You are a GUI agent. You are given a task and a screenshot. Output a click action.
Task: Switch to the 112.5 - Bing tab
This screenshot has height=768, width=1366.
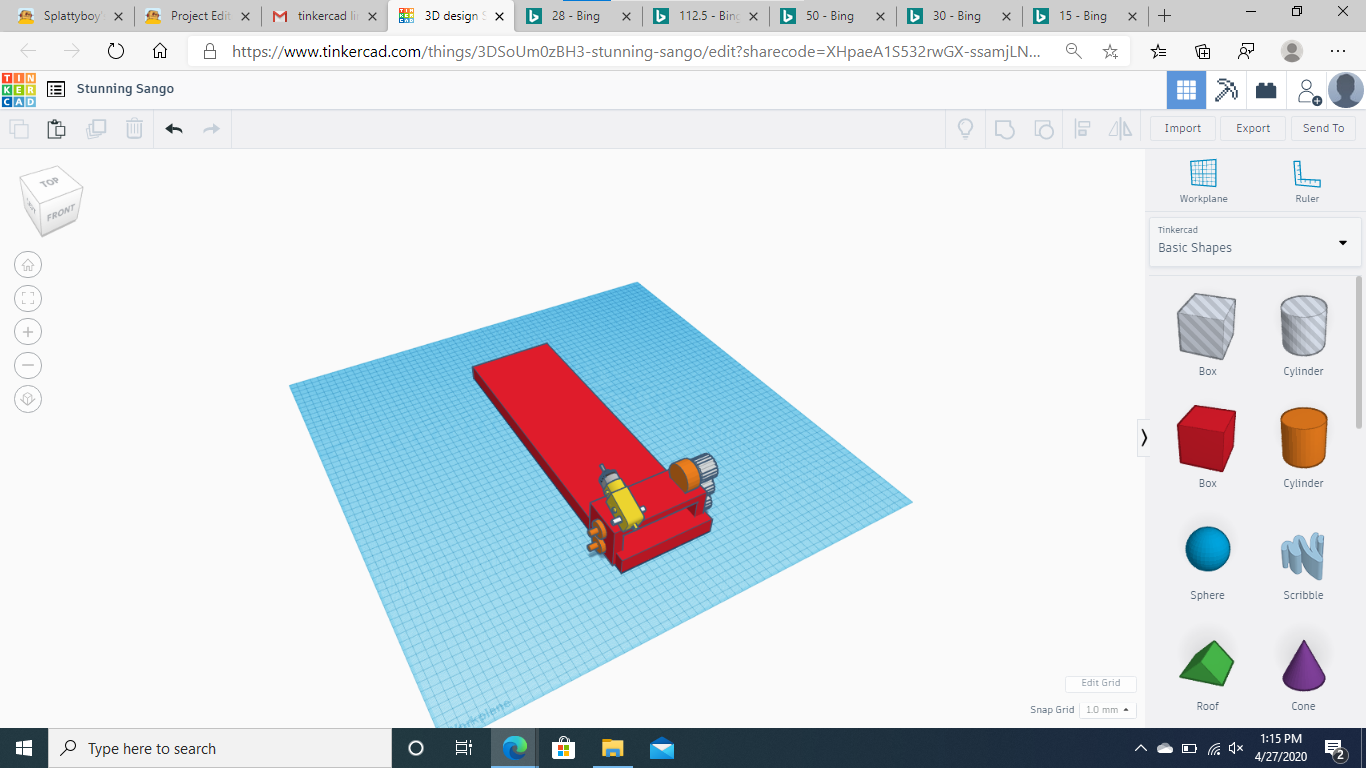[706, 16]
